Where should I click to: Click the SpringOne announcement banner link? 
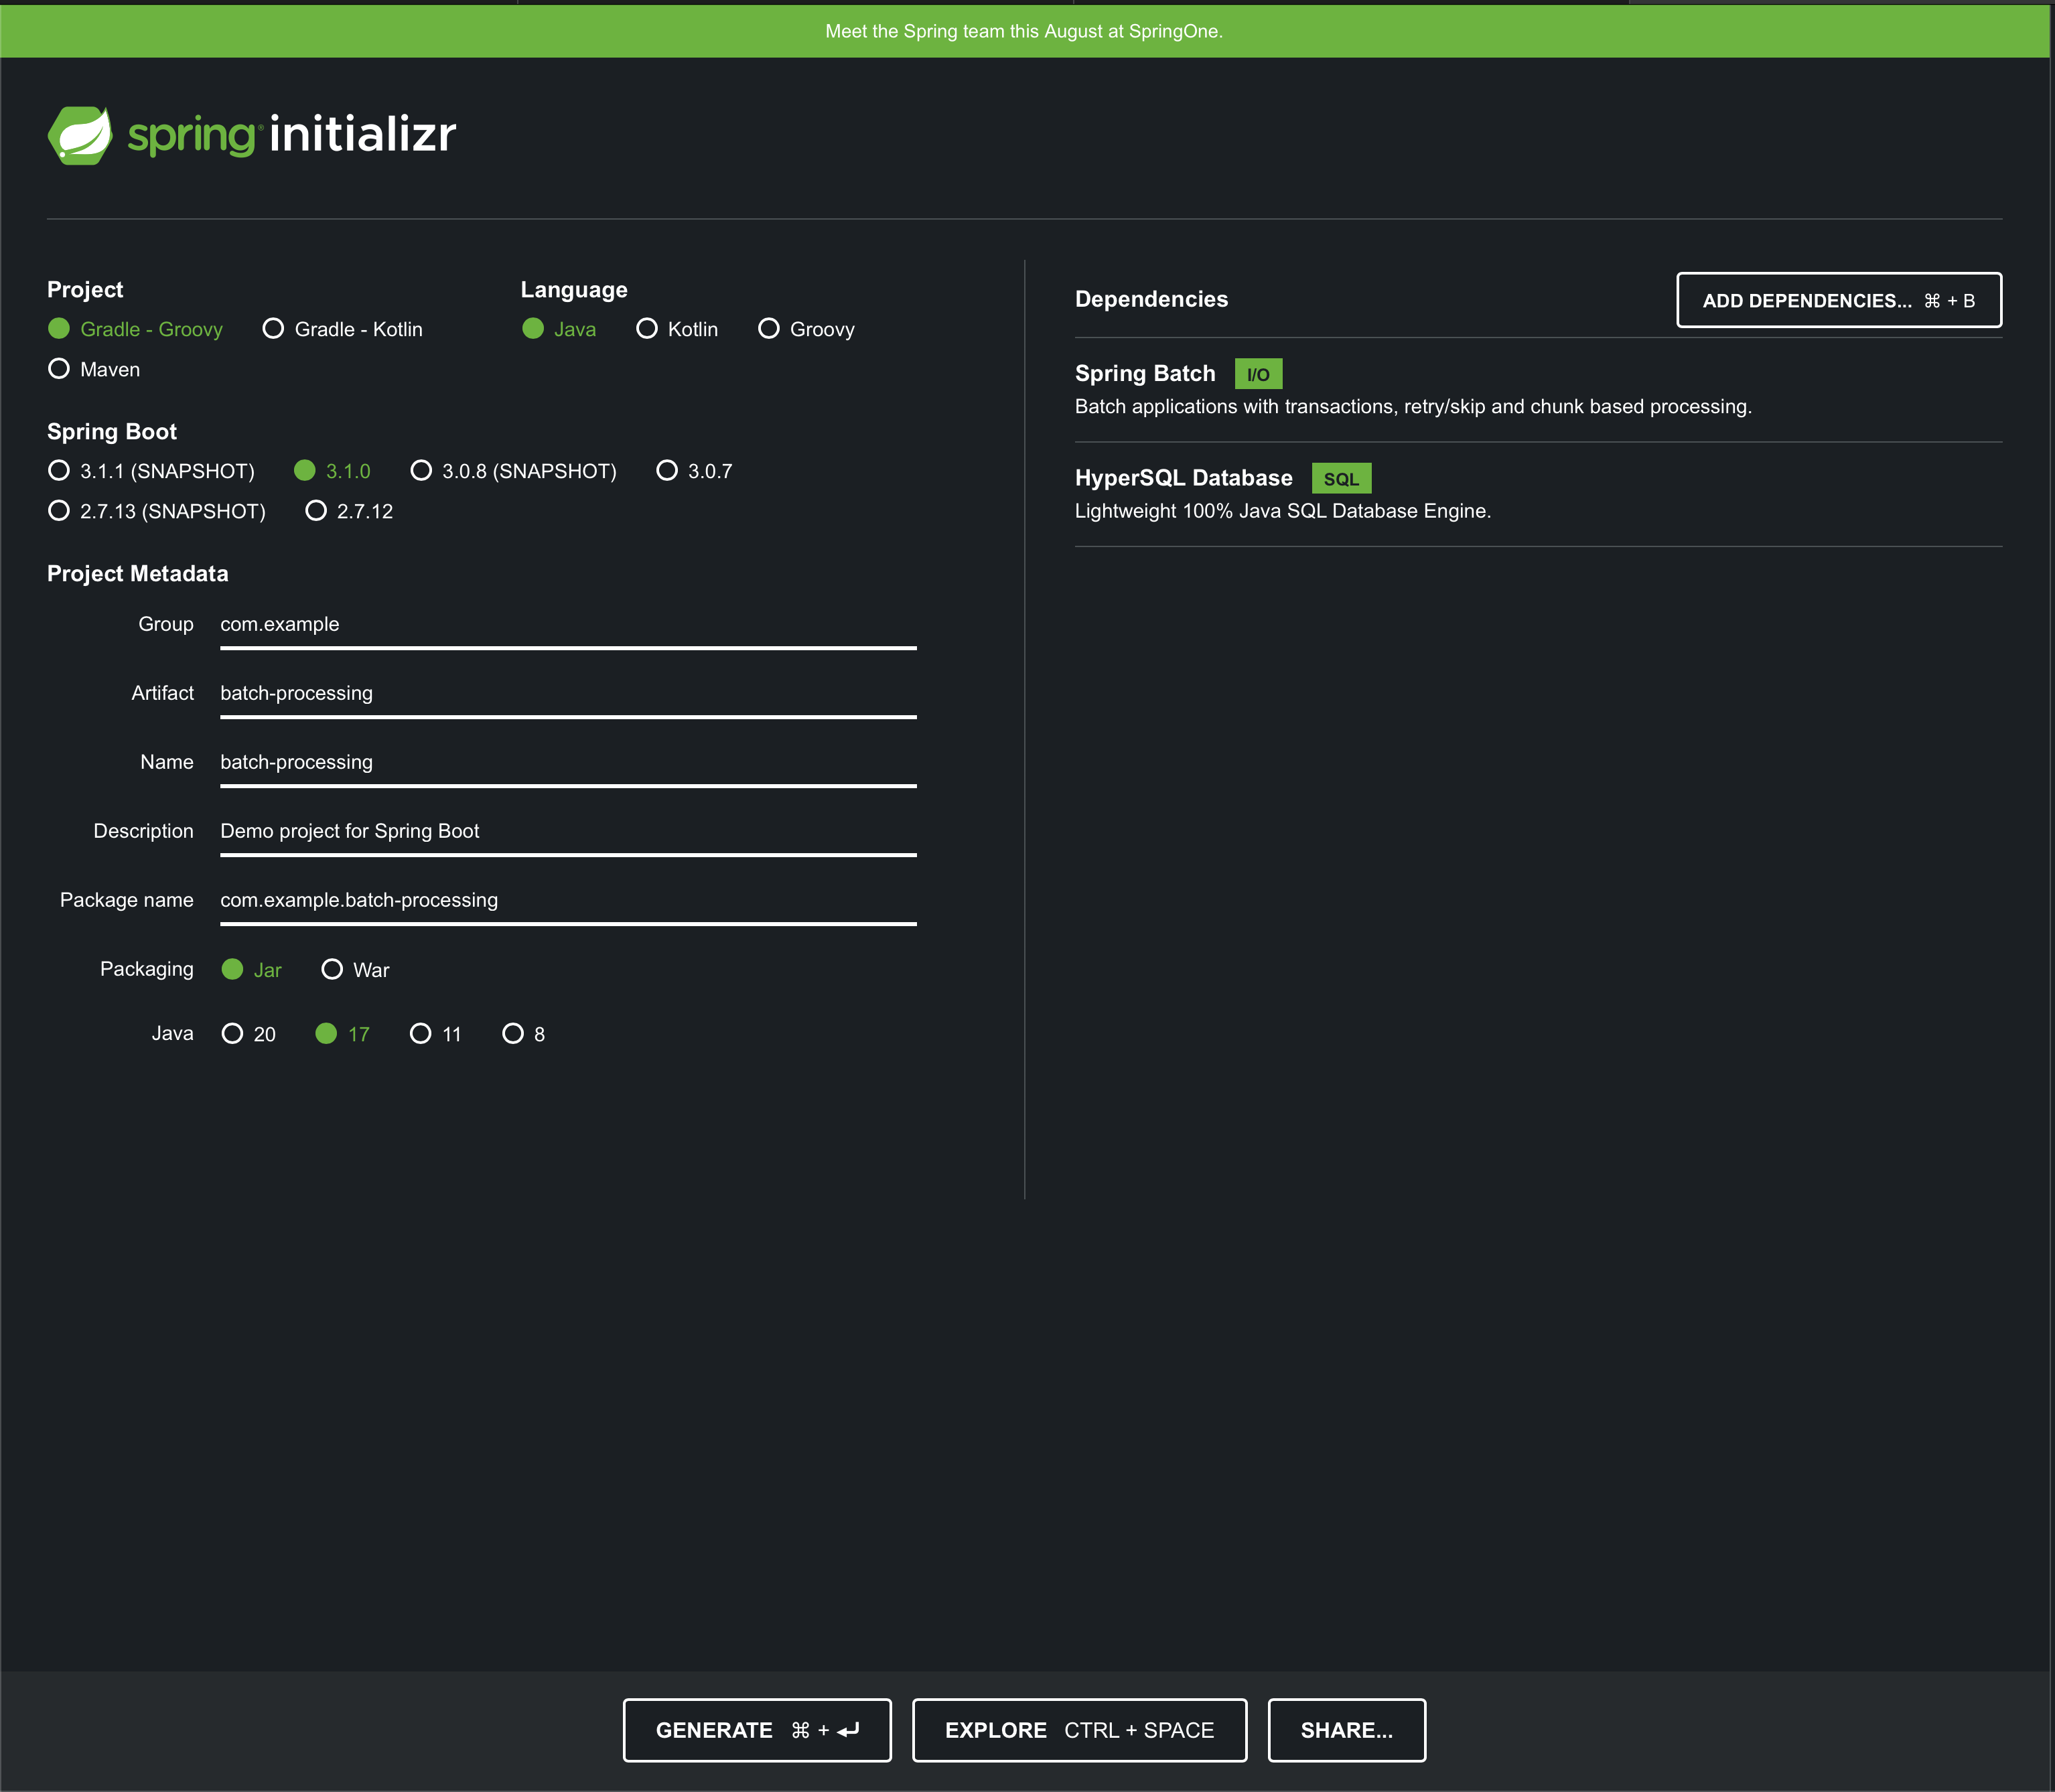click(1023, 31)
